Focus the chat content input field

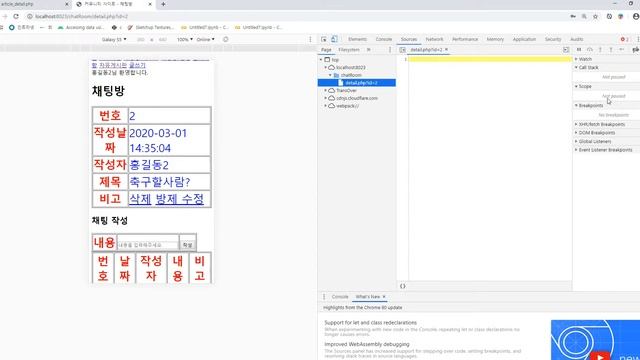pyautogui.click(x=148, y=245)
